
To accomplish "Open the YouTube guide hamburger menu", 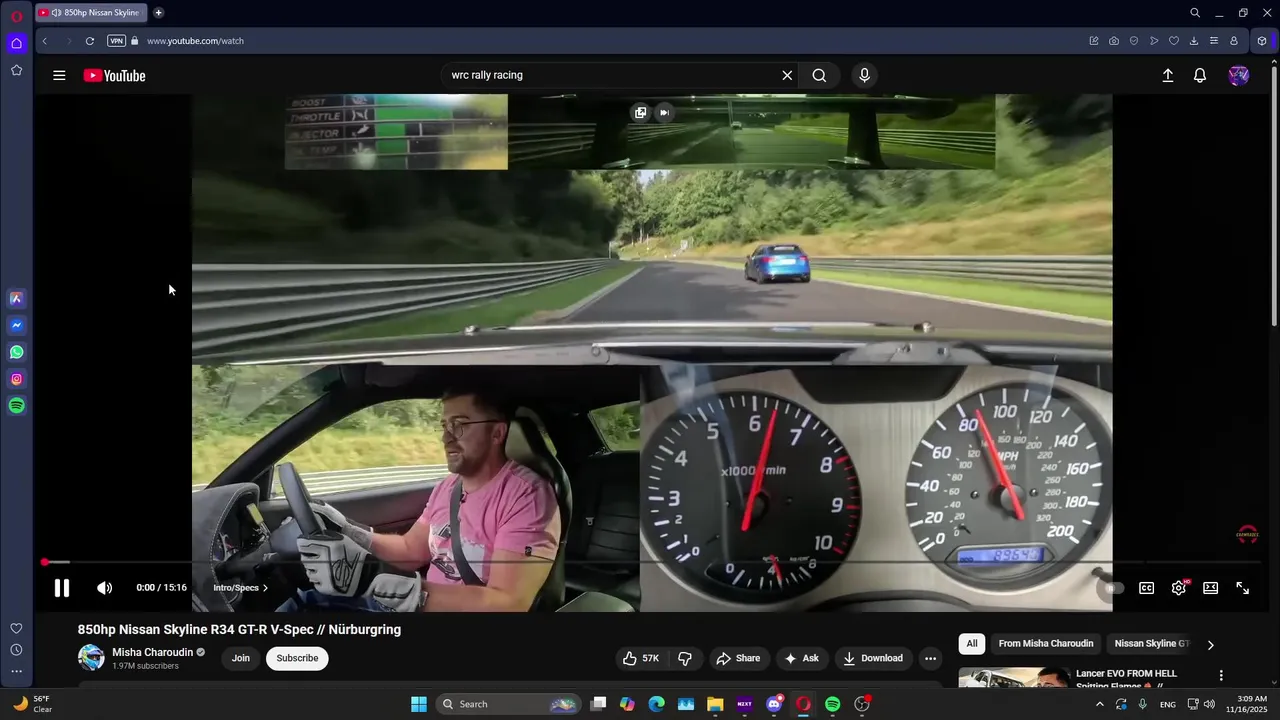I will point(59,75).
